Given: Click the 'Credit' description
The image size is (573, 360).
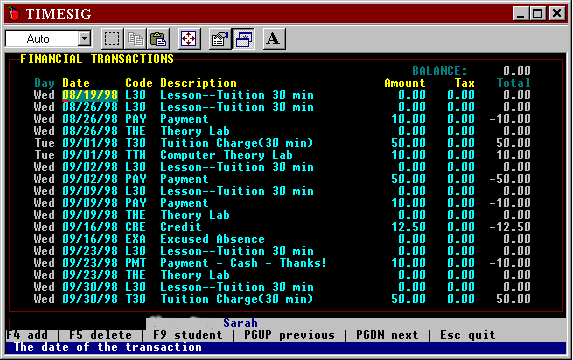Looking at the screenshot, I should point(181,227).
